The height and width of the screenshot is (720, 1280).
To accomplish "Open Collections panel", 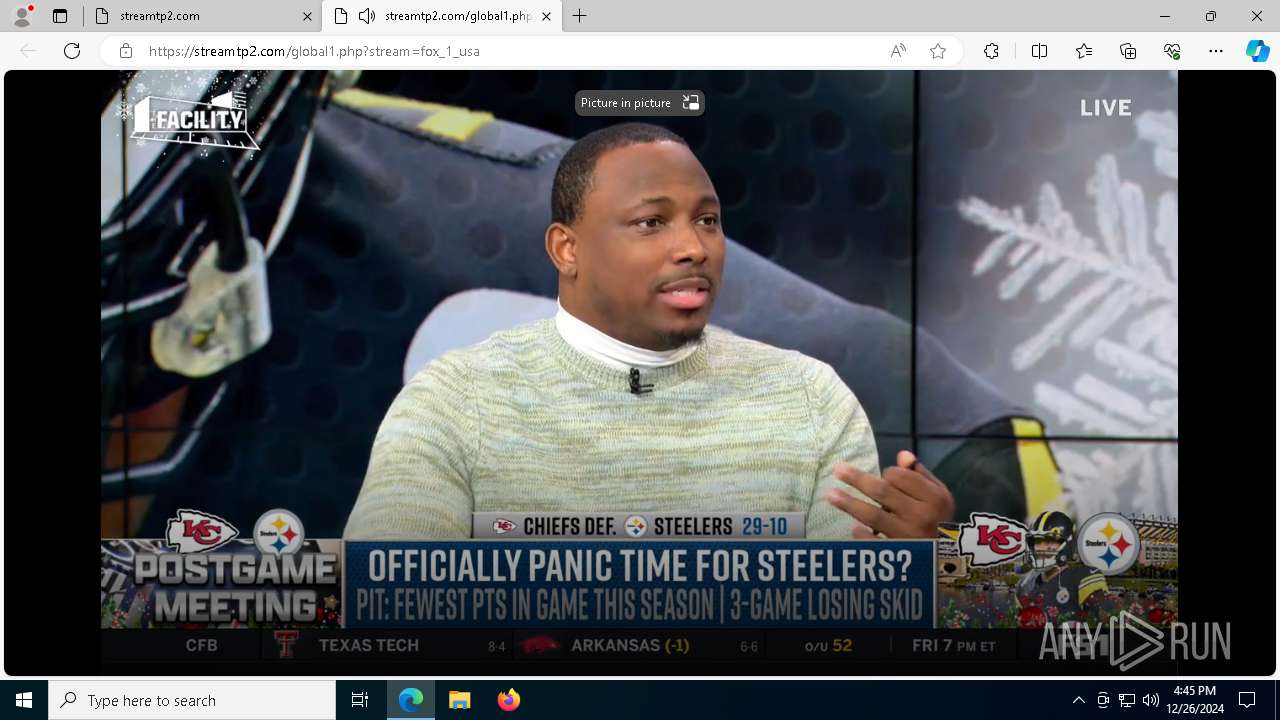I will click(x=1128, y=51).
